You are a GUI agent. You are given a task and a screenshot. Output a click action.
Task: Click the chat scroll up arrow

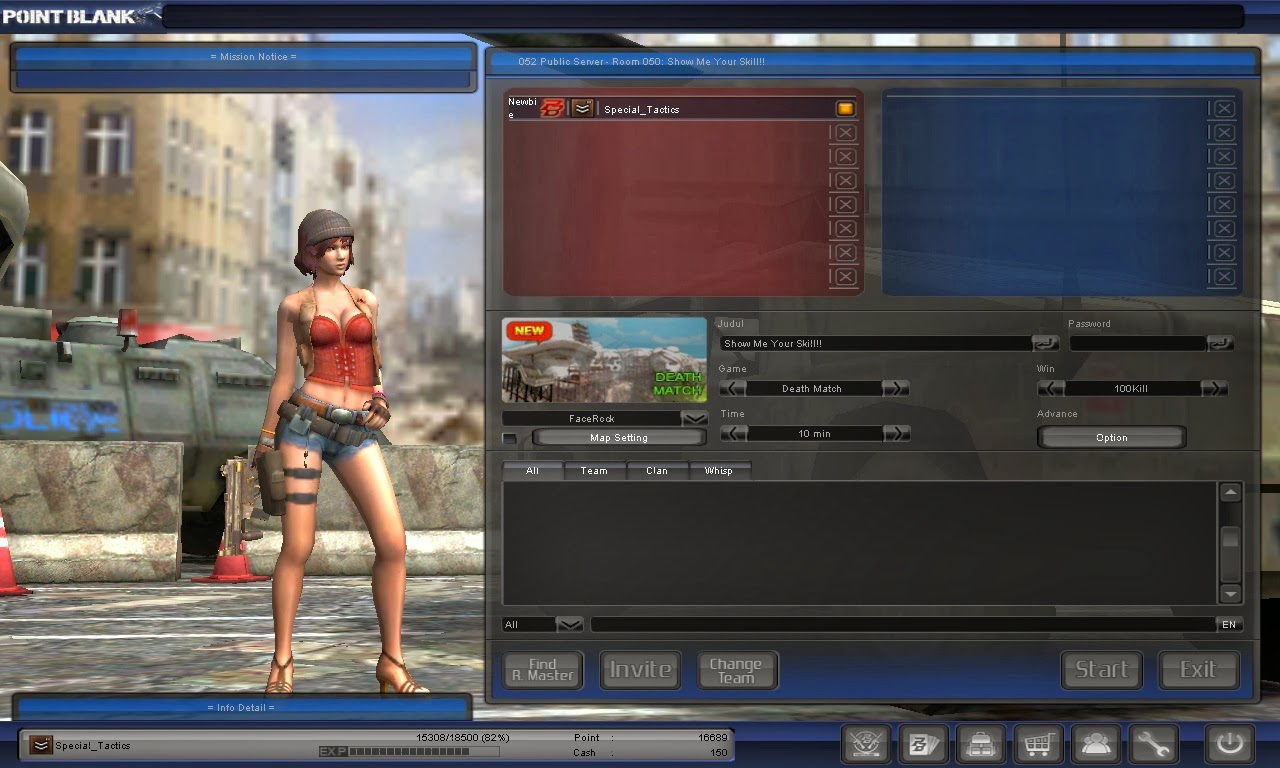point(1230,492)
